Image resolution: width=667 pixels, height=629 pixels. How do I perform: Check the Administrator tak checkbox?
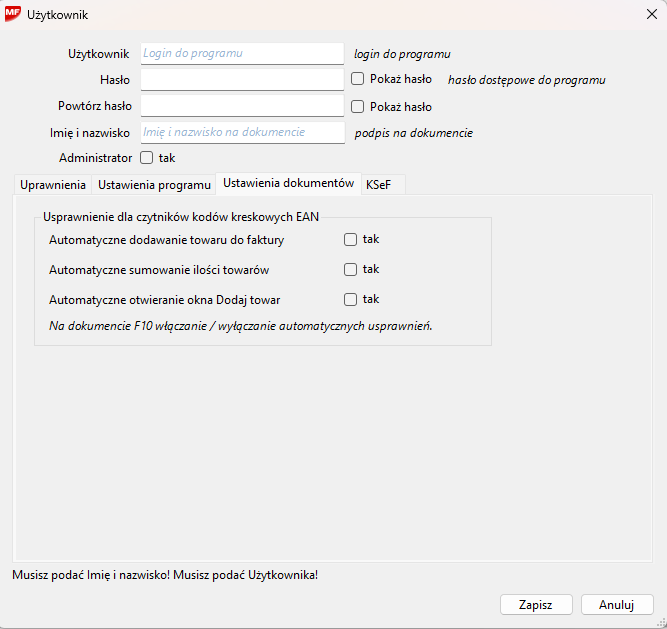click(147, 158)
